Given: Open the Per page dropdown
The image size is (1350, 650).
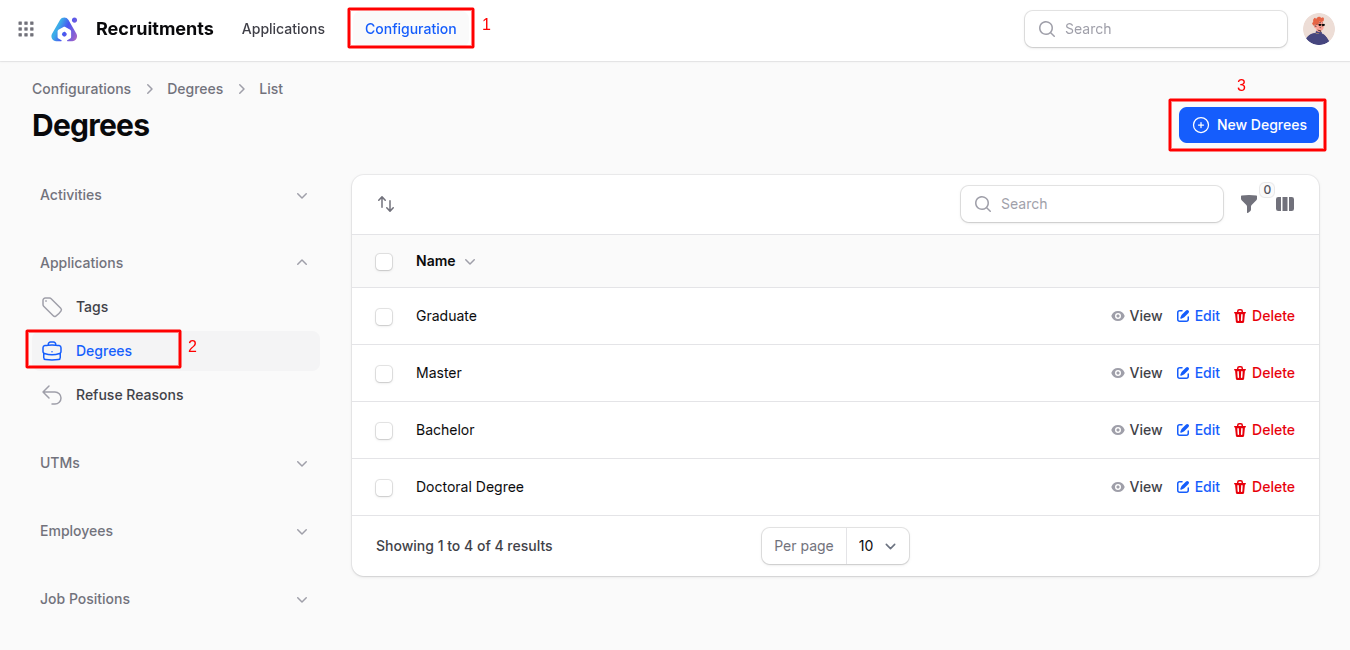Looking at the screenshot, I should coord(877,546).
